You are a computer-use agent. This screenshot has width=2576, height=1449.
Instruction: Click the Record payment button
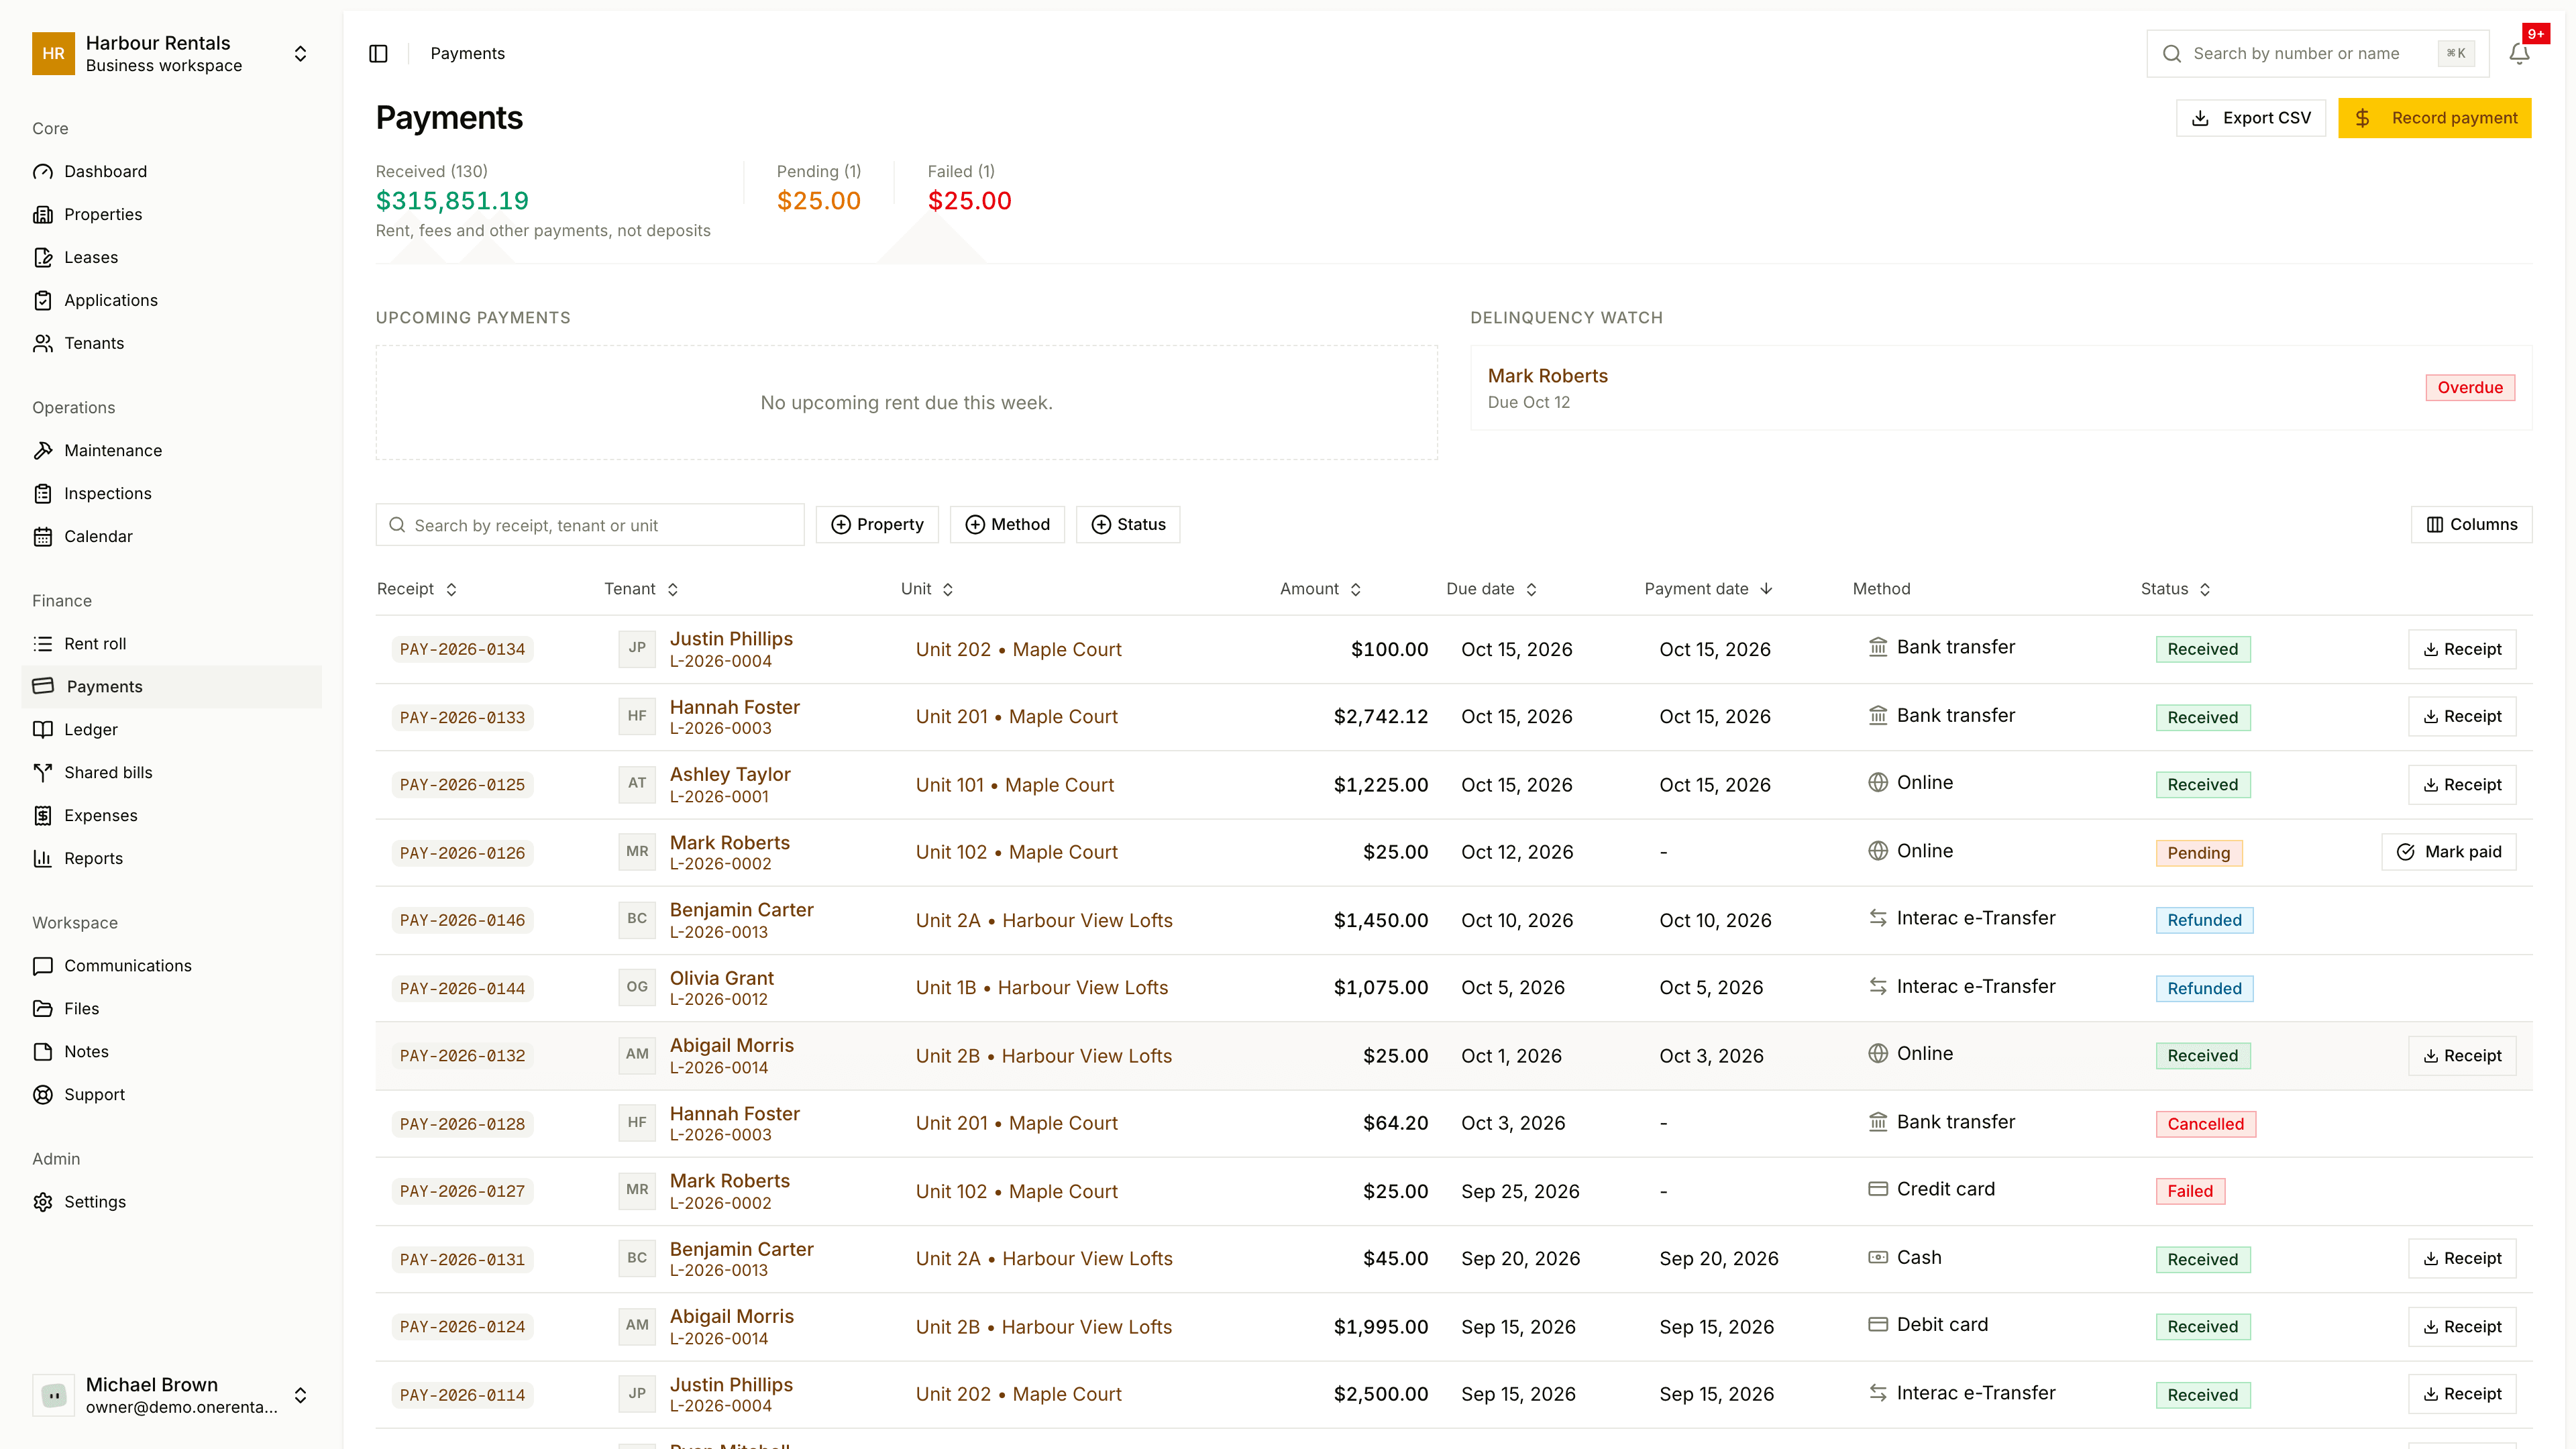coord(2434,118)
